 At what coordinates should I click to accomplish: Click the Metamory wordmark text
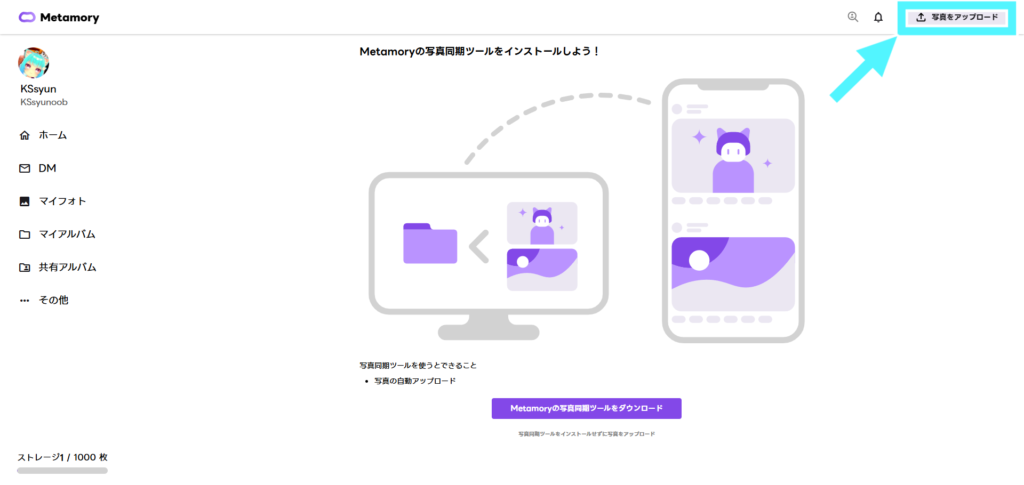tap(70, 18)
